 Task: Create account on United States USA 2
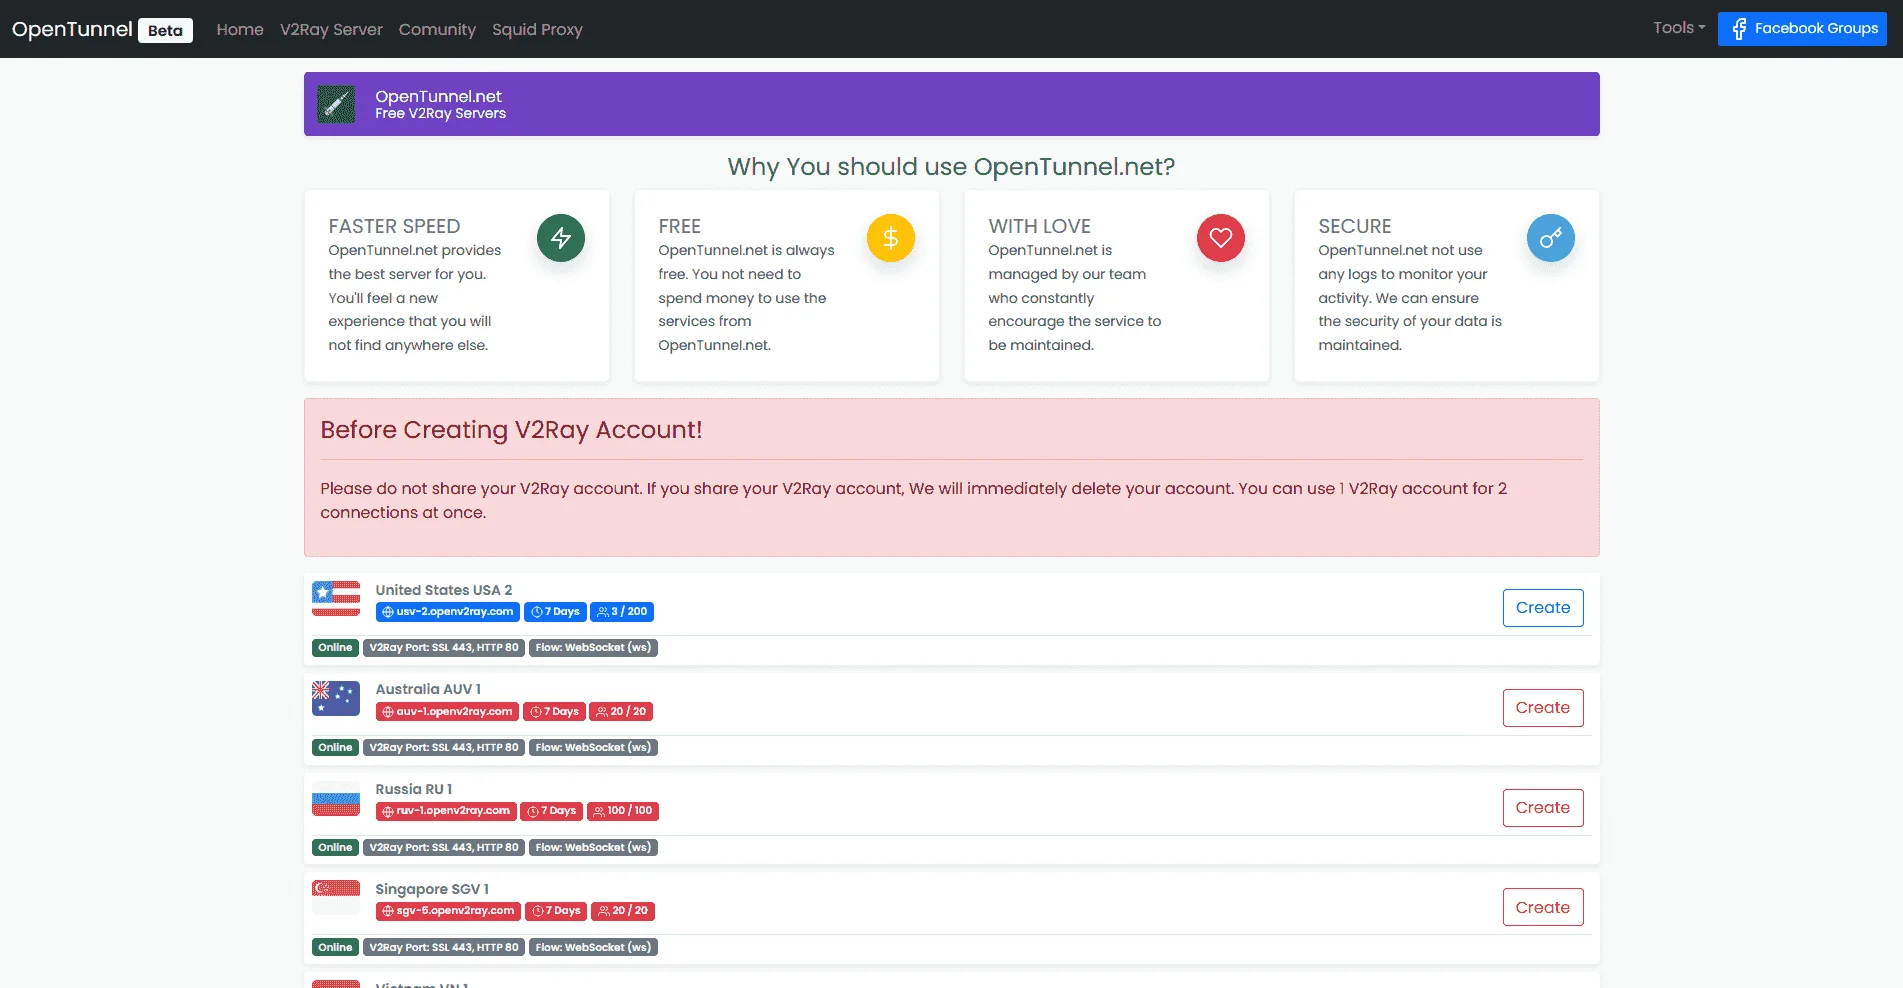[1543, 608]
